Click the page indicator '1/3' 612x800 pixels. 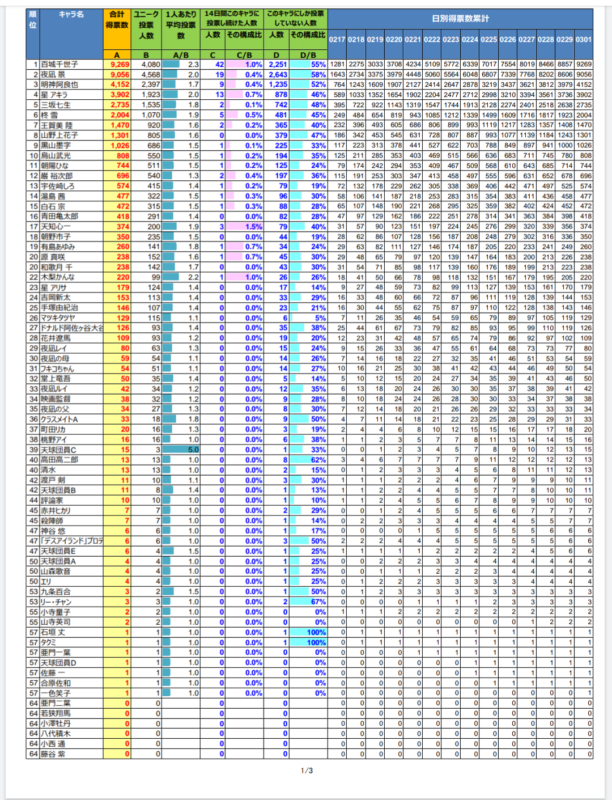click(x=307, y=770)
